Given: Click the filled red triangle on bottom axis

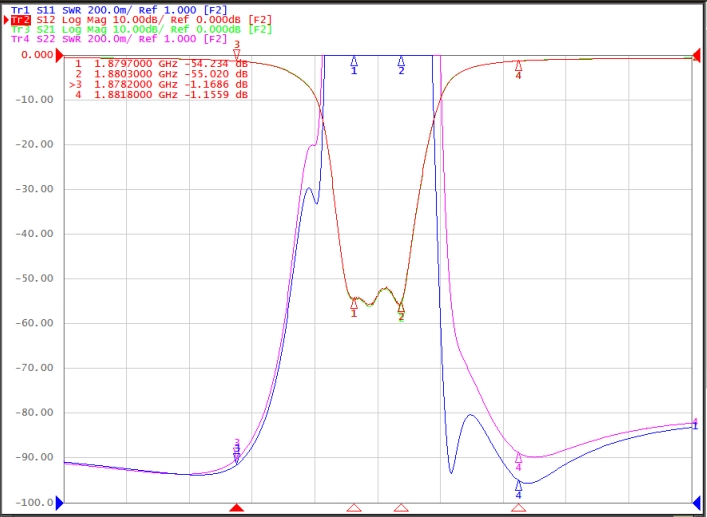Looking at the screenshot, I should point(237,508).
